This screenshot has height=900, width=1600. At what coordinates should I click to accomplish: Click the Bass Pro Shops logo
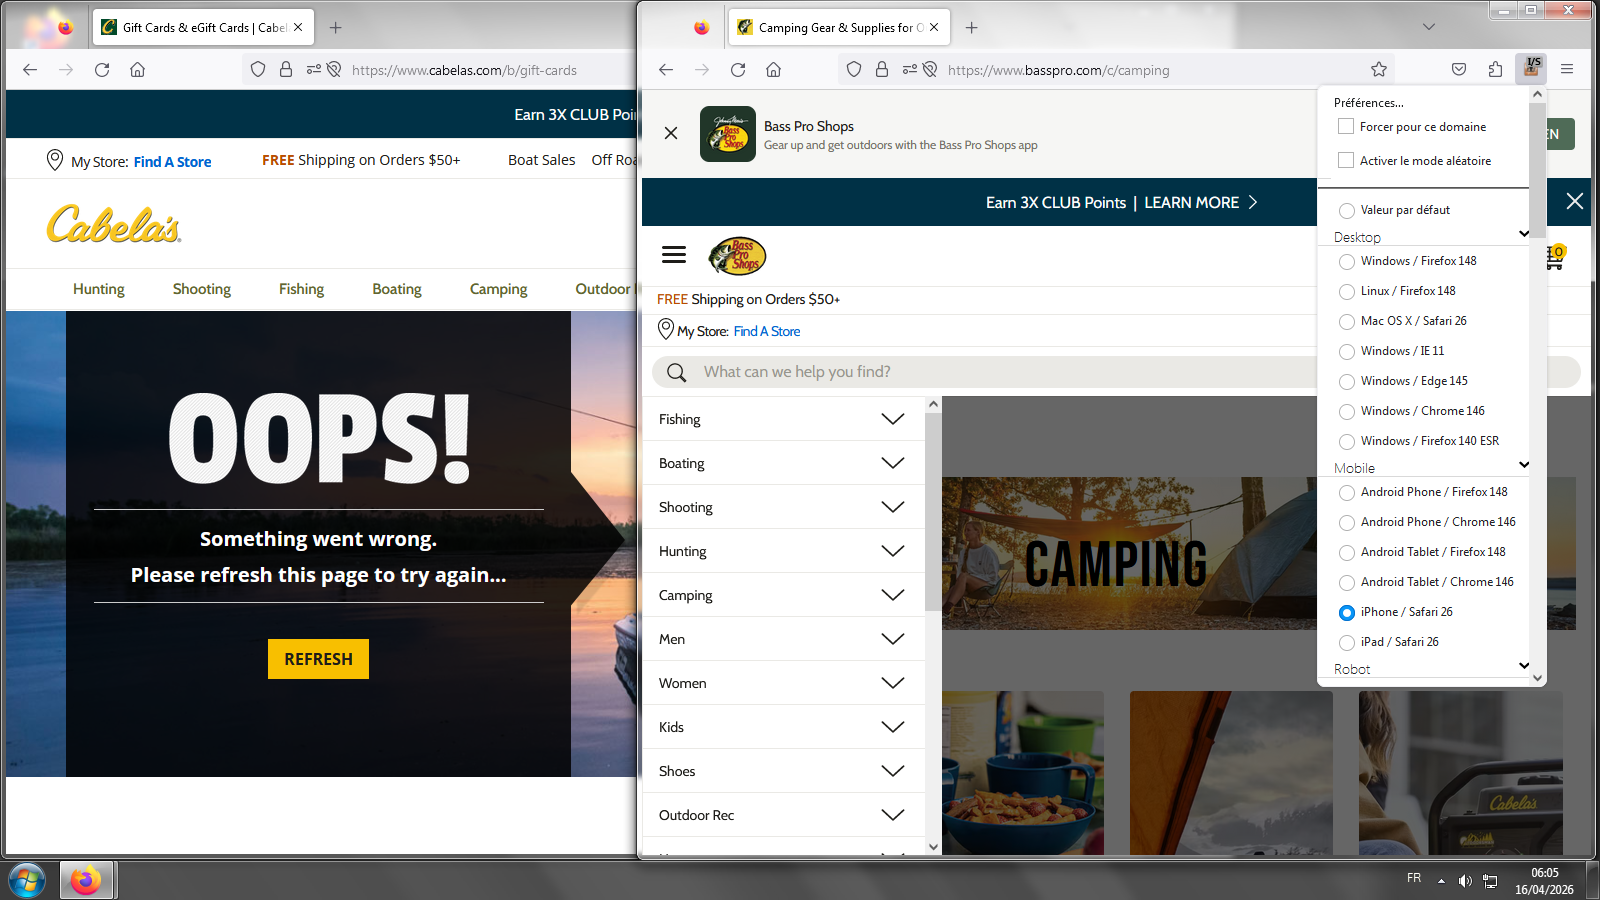tap(737, 256)
